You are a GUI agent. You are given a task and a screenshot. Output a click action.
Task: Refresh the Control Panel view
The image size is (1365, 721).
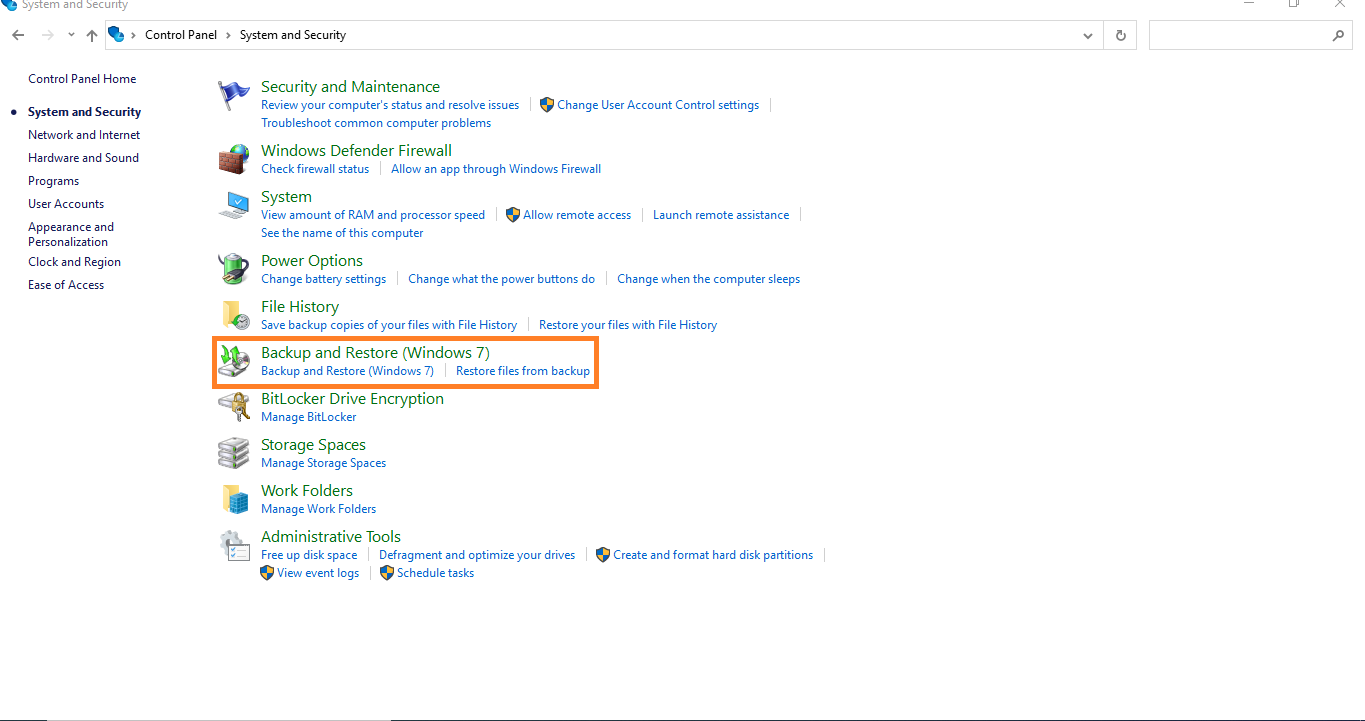1120,35
